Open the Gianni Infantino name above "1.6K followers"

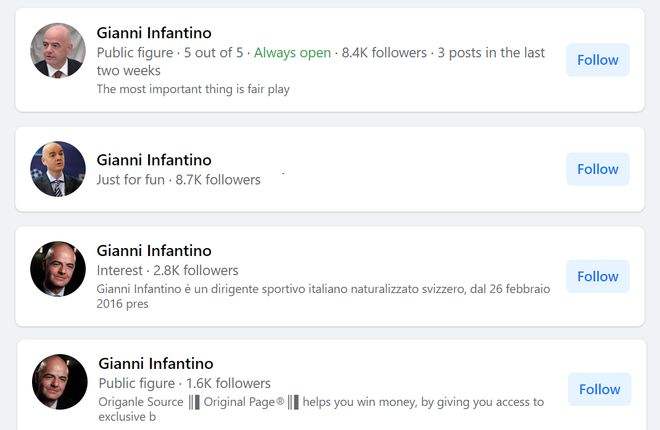pos(156,363)
